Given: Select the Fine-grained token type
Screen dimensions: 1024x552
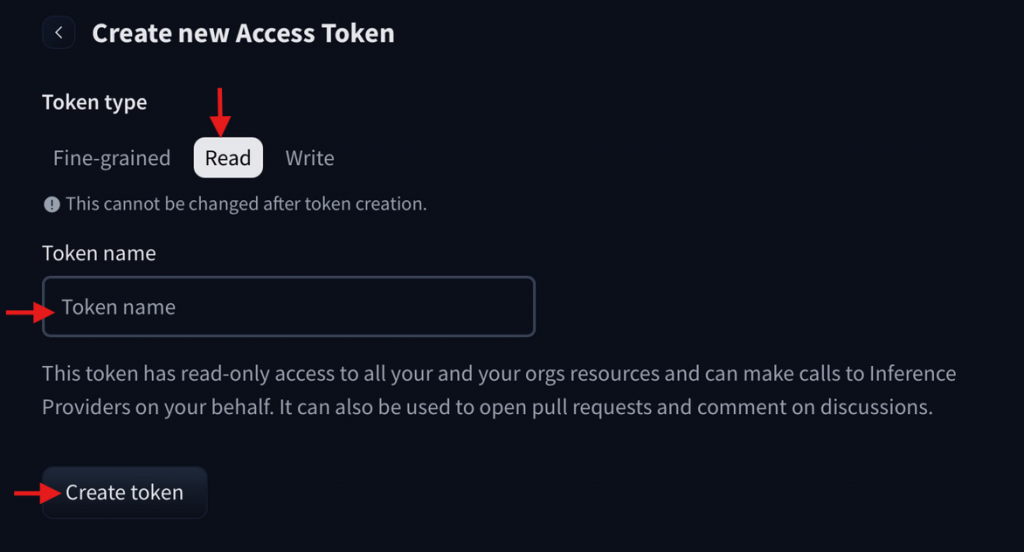Looking at the screenshot, I should (111, 158).
